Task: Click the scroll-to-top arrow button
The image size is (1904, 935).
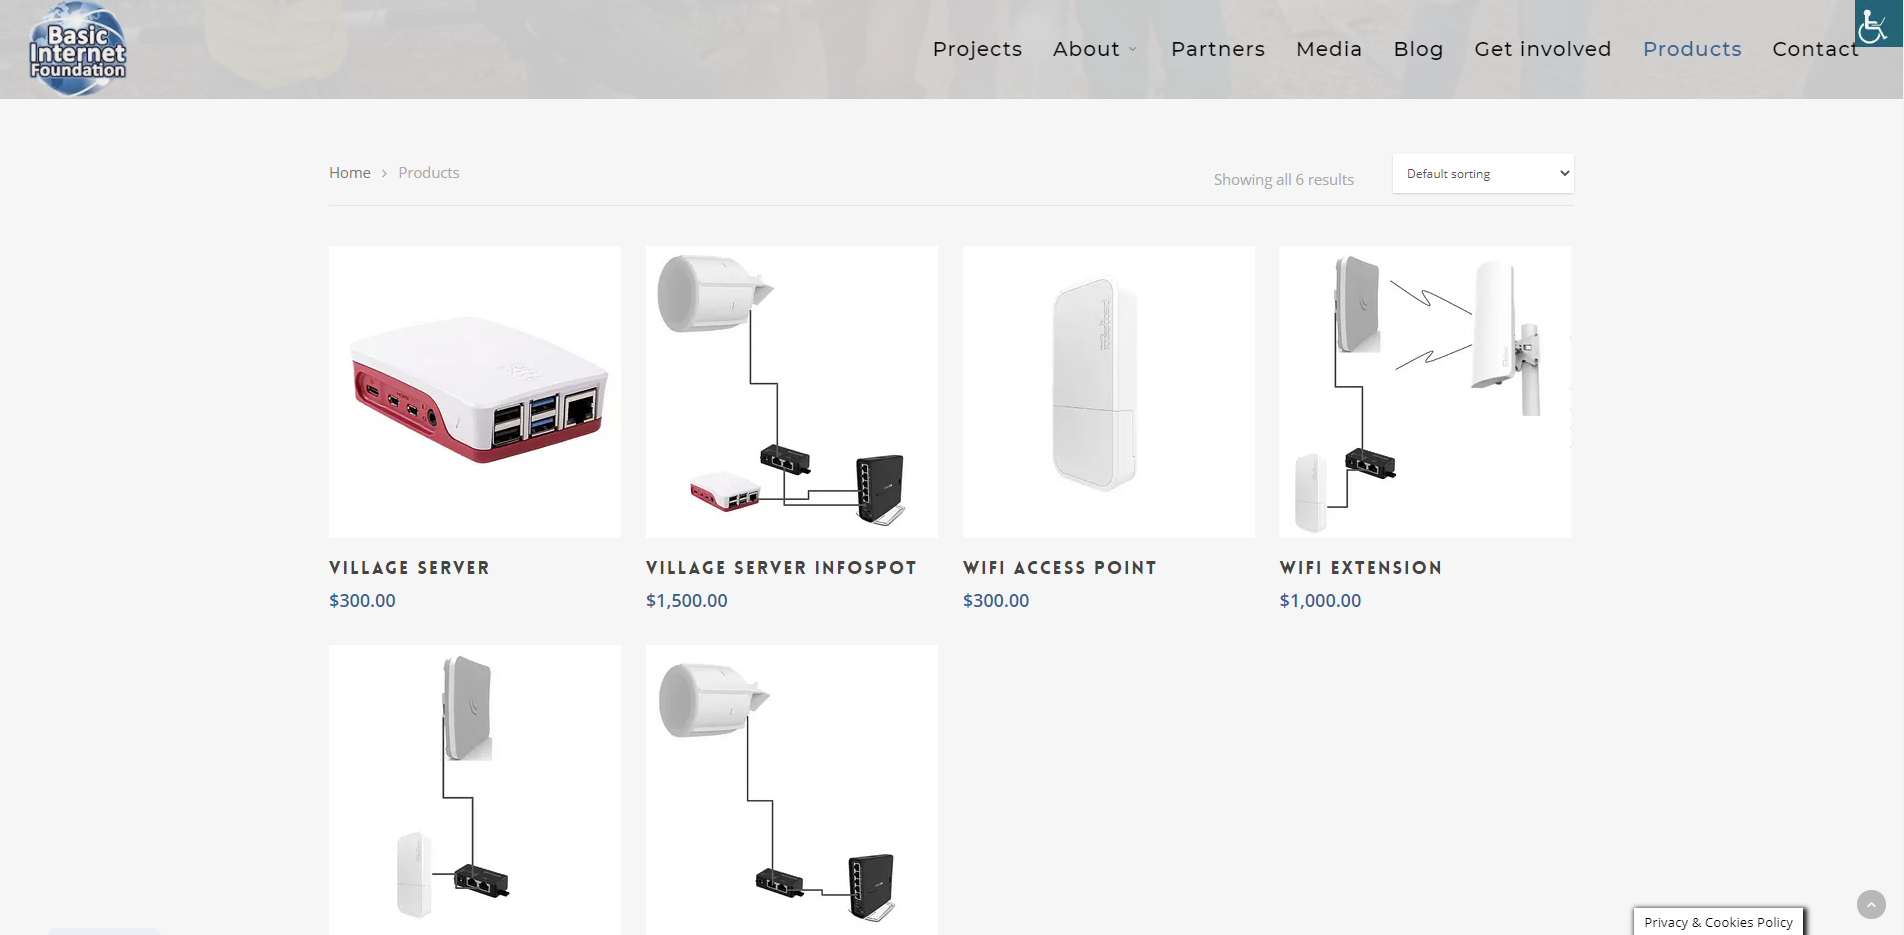Action: [x=1871, y=904]
